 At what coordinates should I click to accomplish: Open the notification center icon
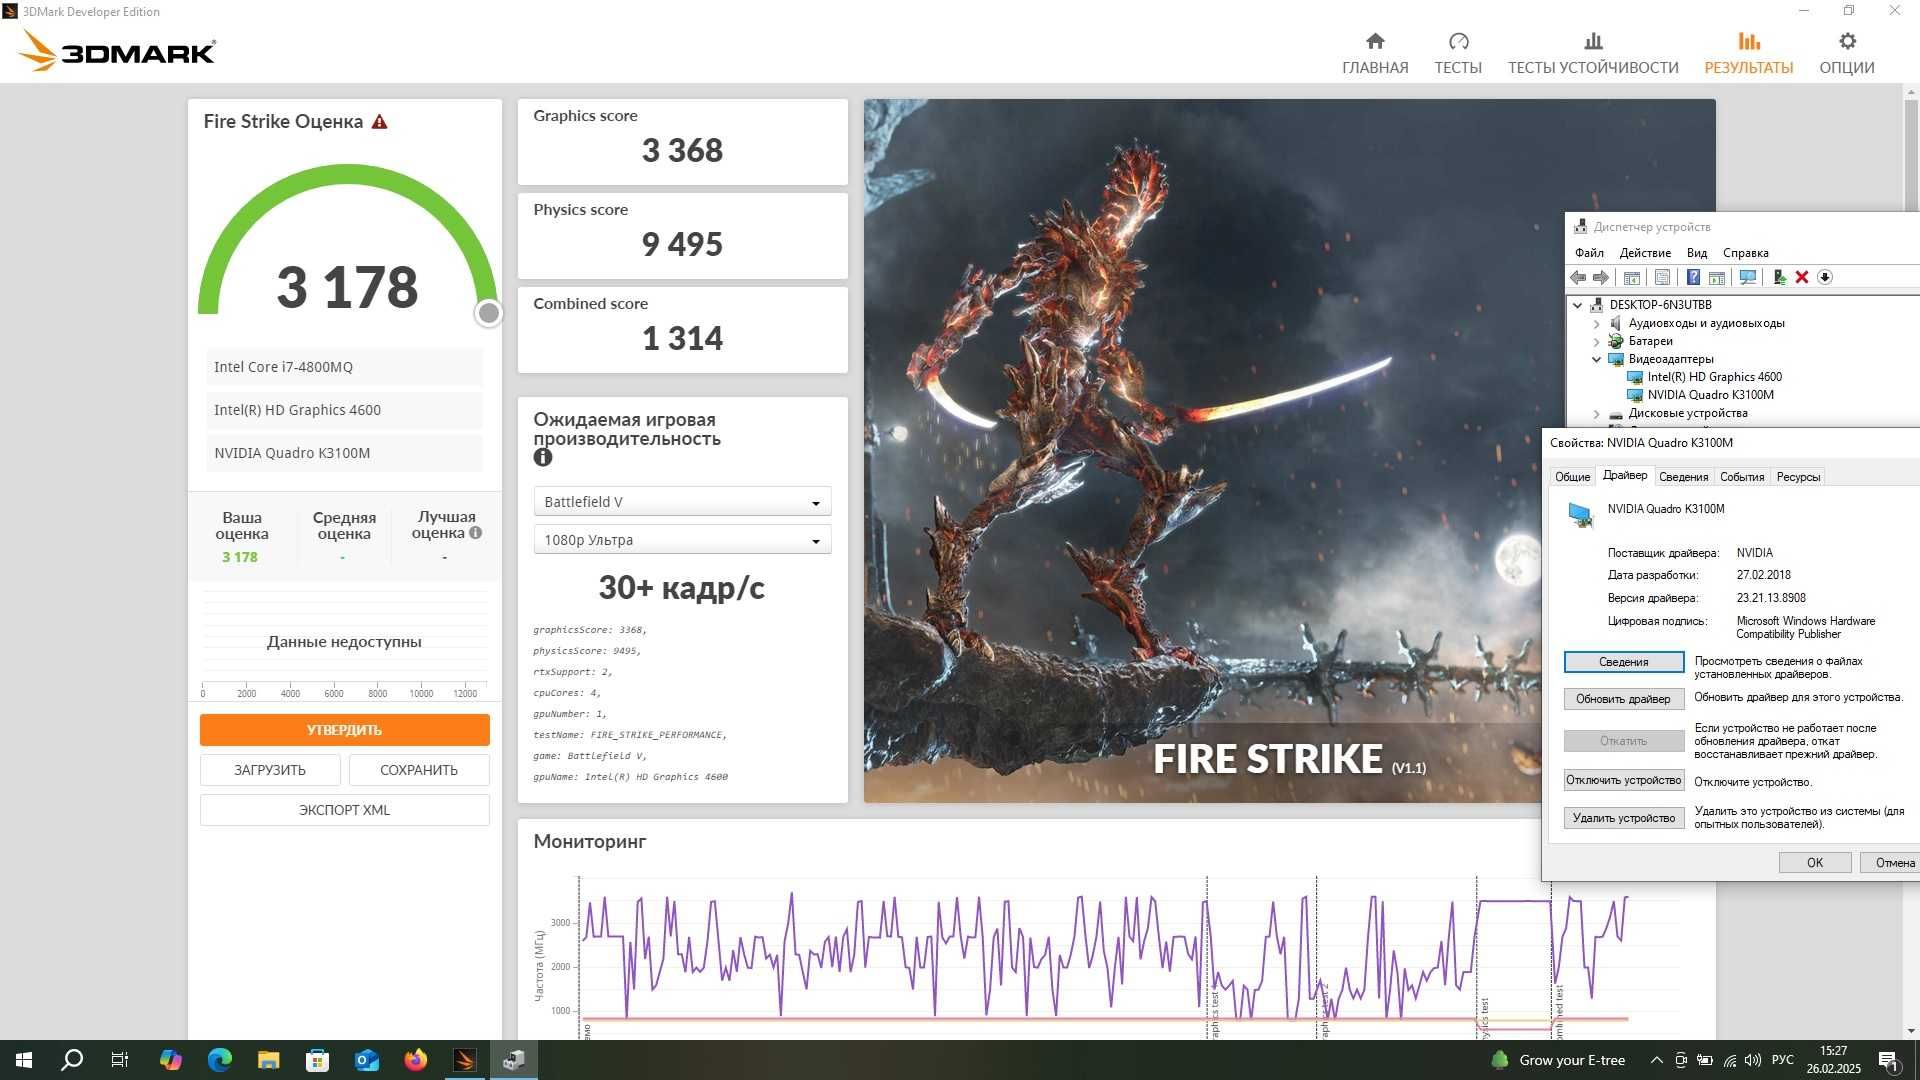[1888, 1060]
